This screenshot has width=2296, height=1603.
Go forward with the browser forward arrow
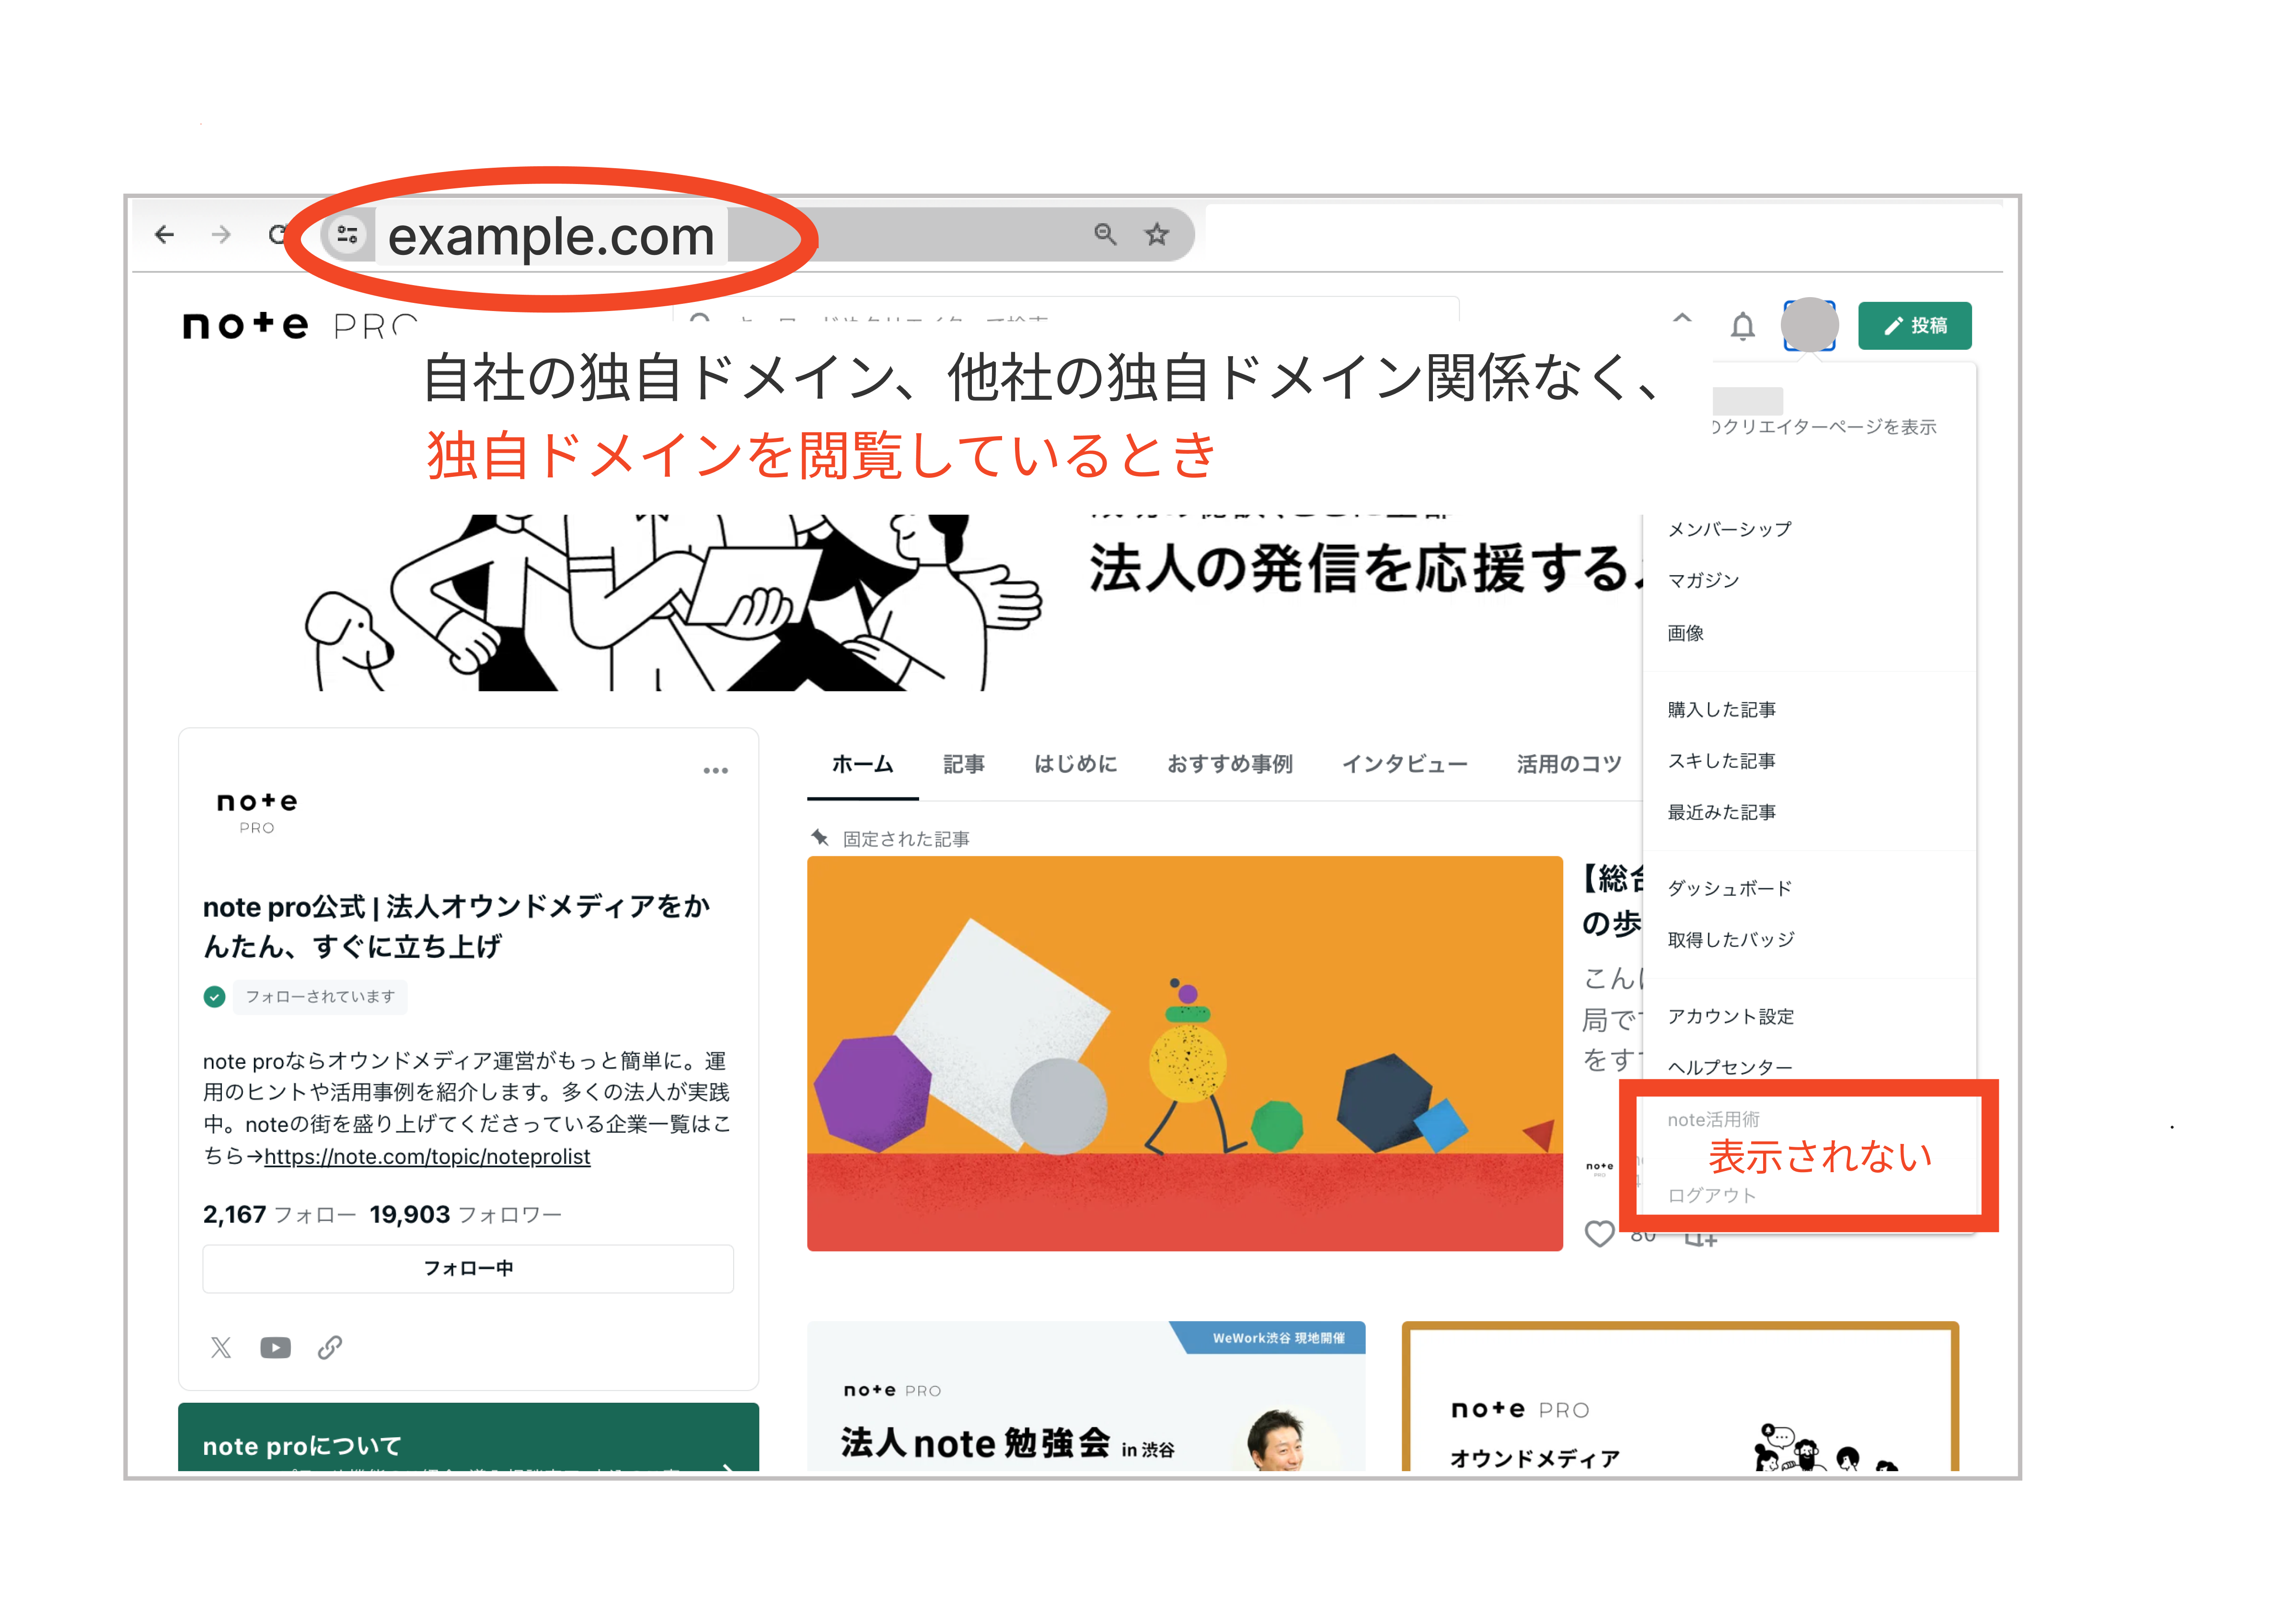(x=221, y=234)
